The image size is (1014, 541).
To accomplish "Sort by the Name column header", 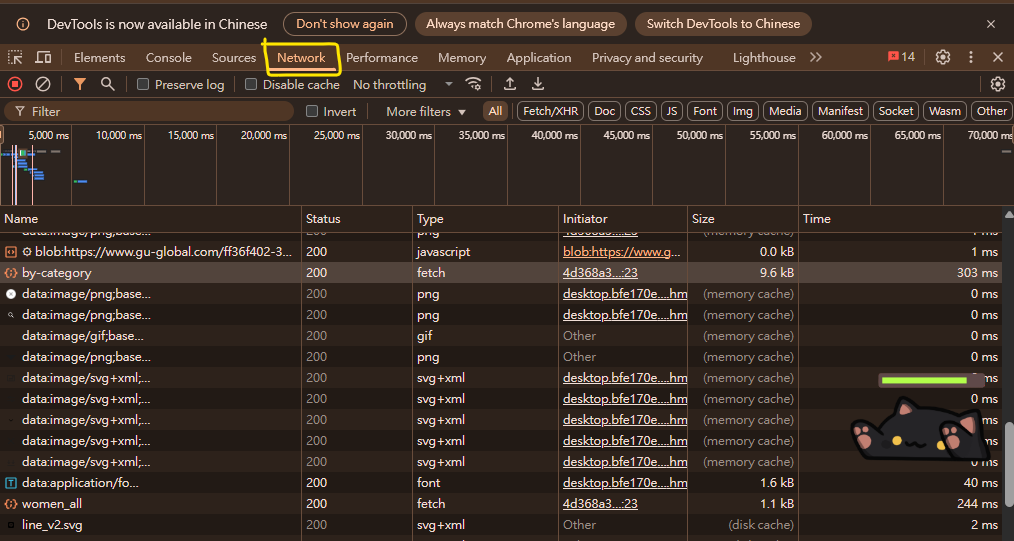I will click(151, 218).
